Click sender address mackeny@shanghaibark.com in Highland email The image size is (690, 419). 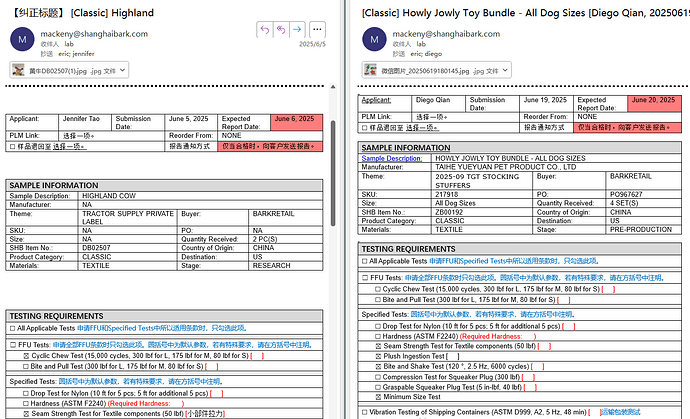tap(94, 34)
